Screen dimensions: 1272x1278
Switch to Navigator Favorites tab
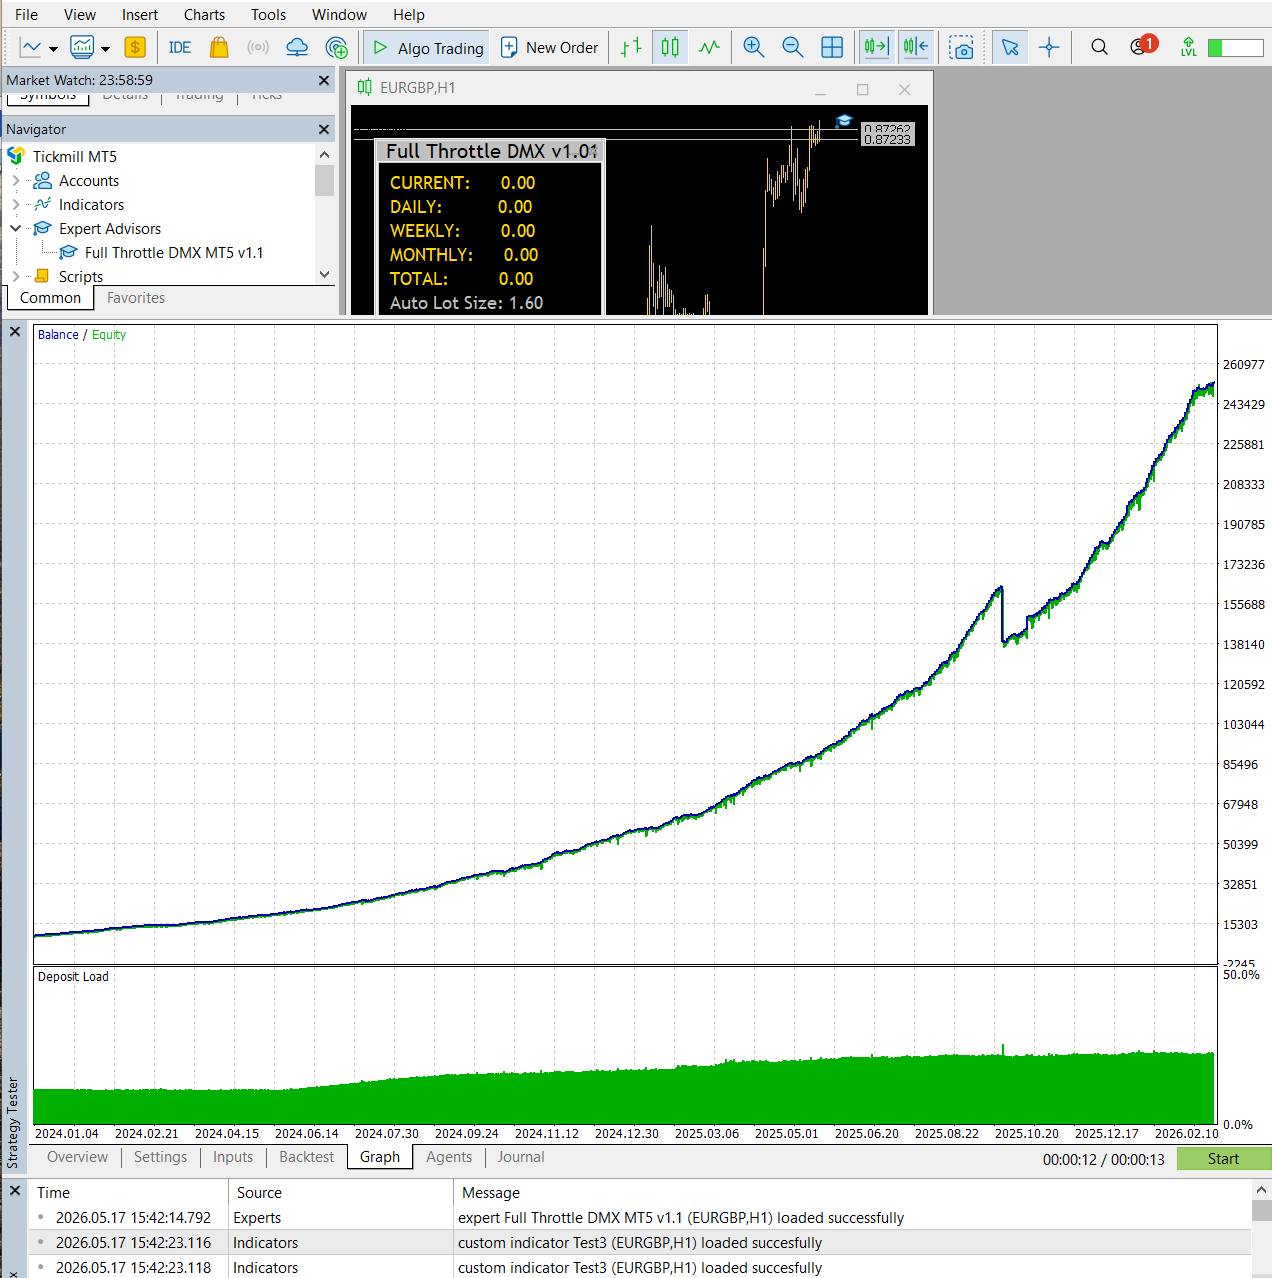click(x=136, y=298)
